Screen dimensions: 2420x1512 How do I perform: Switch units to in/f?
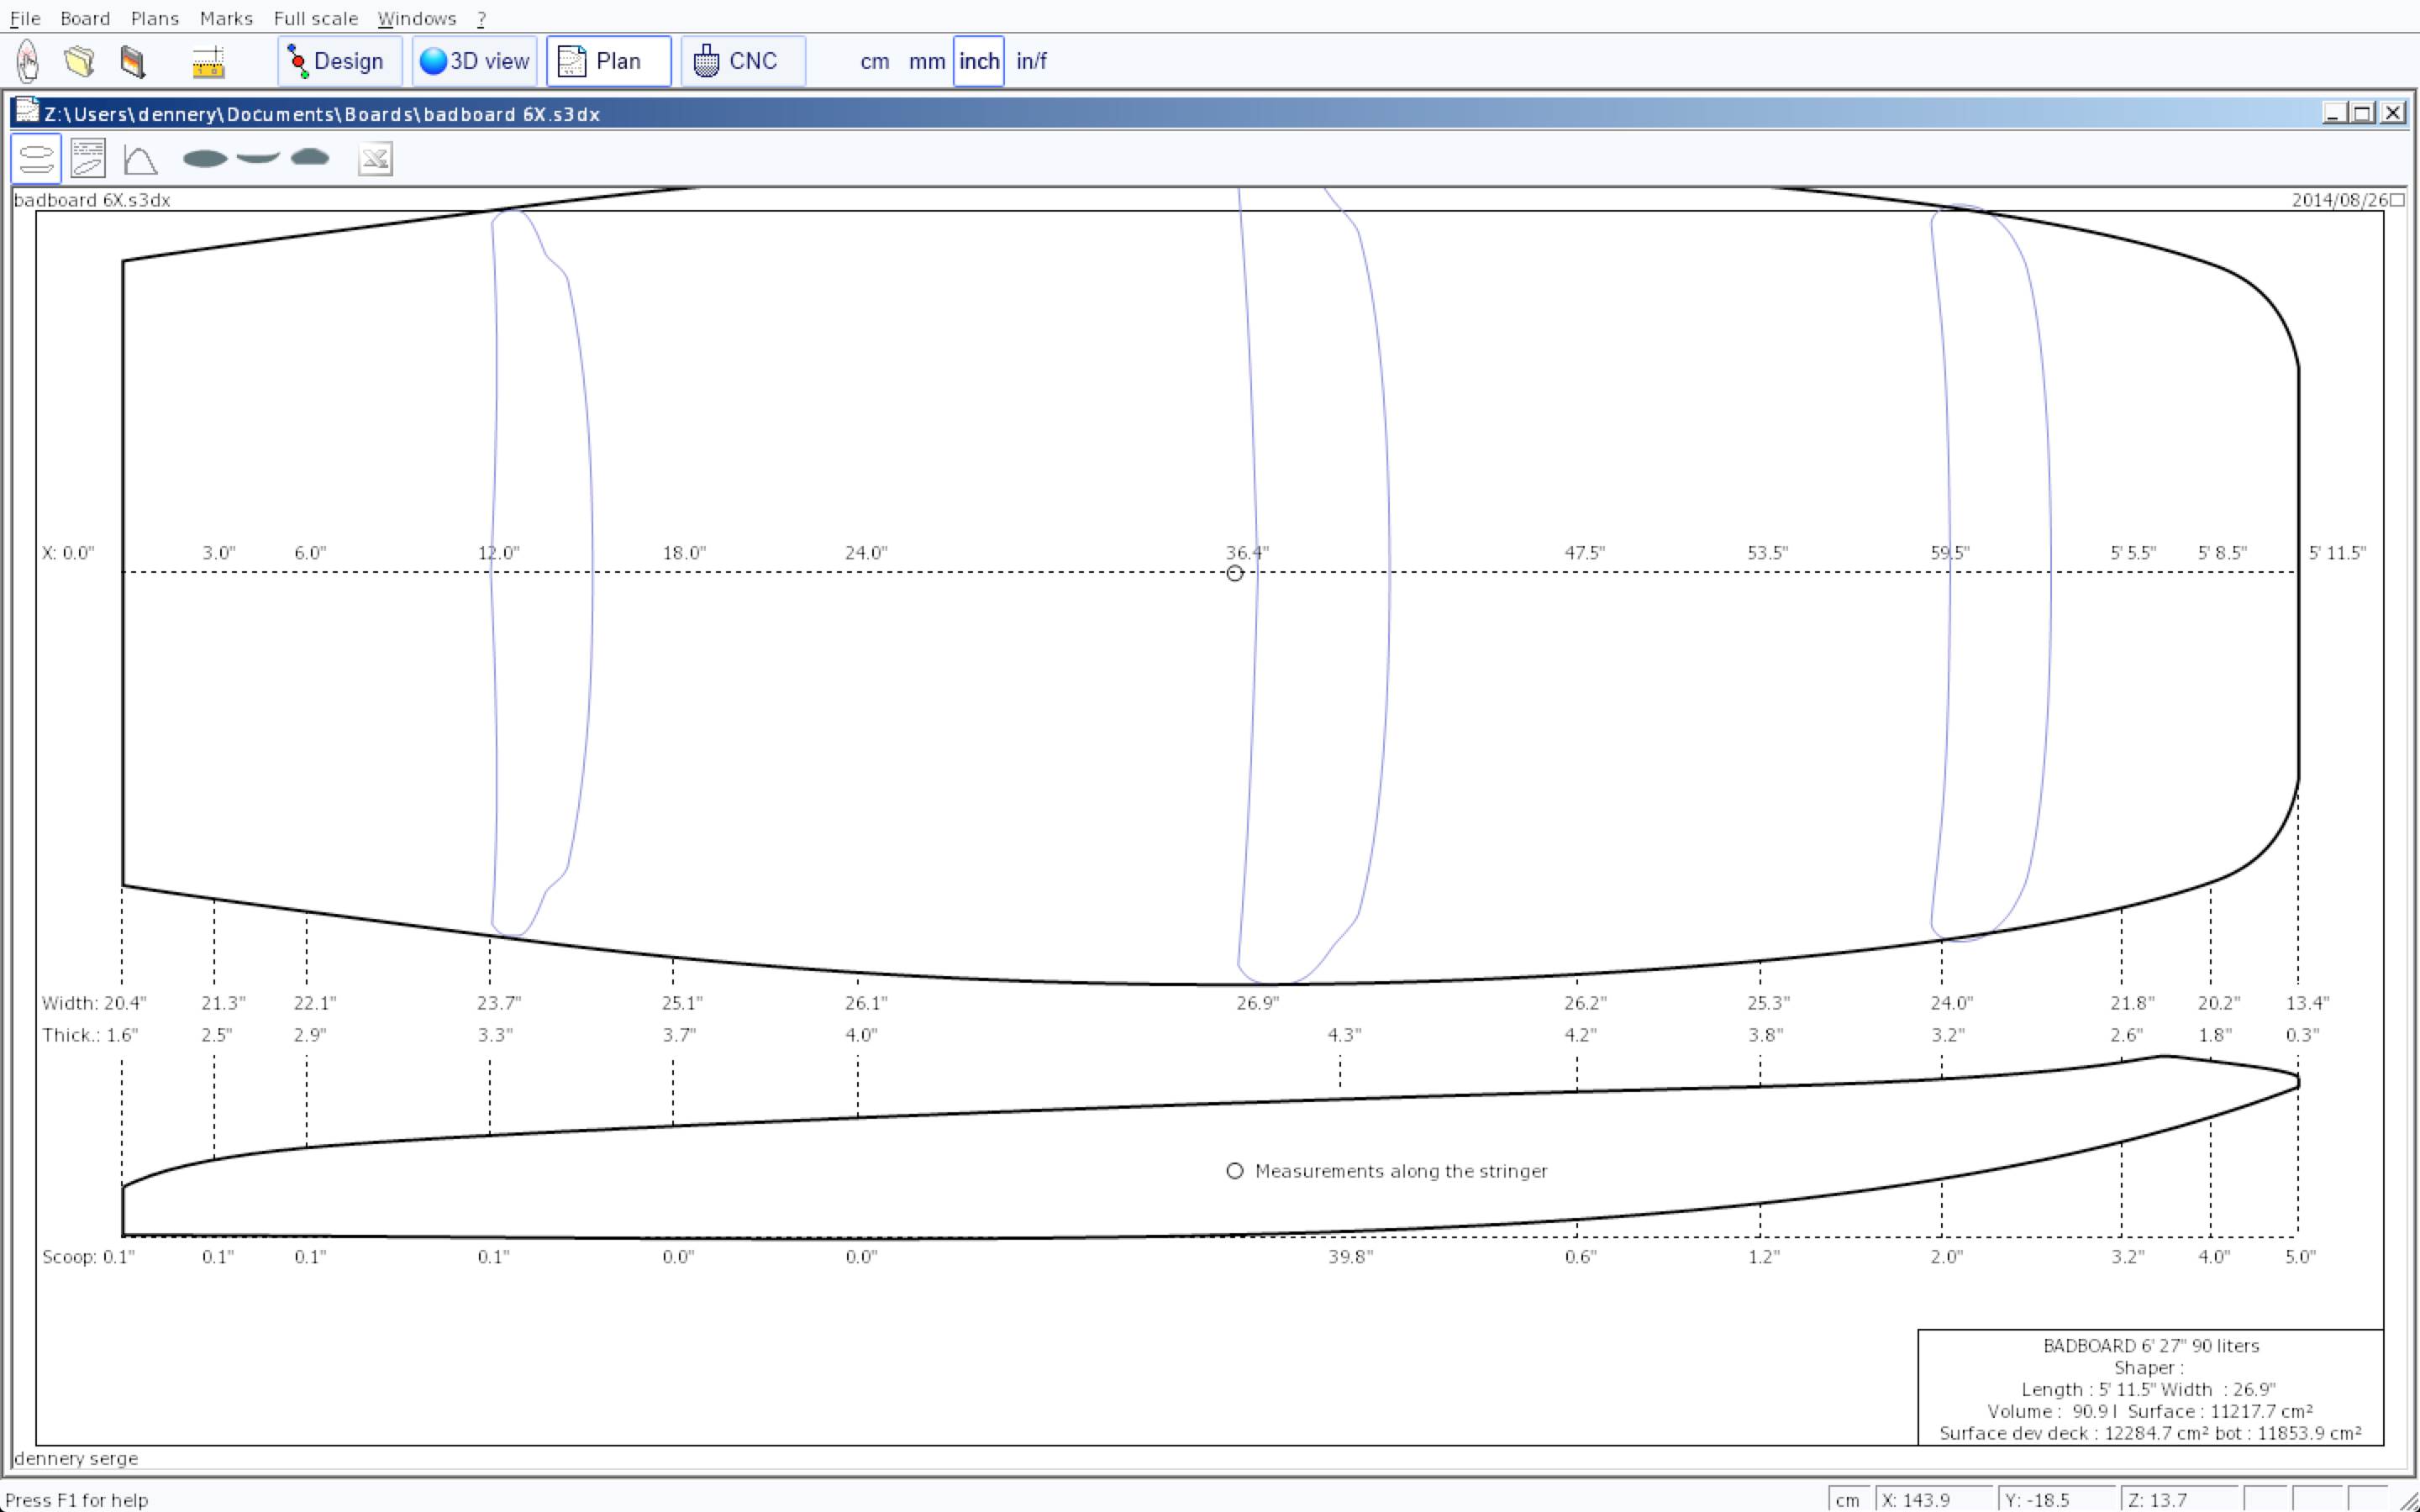pyautogui.click(x=1031, y=61)
